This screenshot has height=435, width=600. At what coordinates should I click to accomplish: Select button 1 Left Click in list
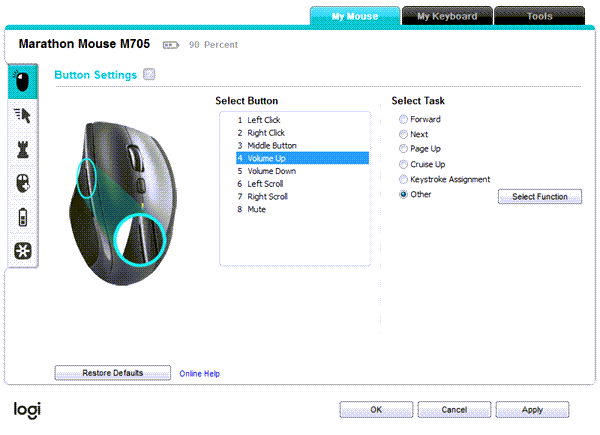point(302,120)
